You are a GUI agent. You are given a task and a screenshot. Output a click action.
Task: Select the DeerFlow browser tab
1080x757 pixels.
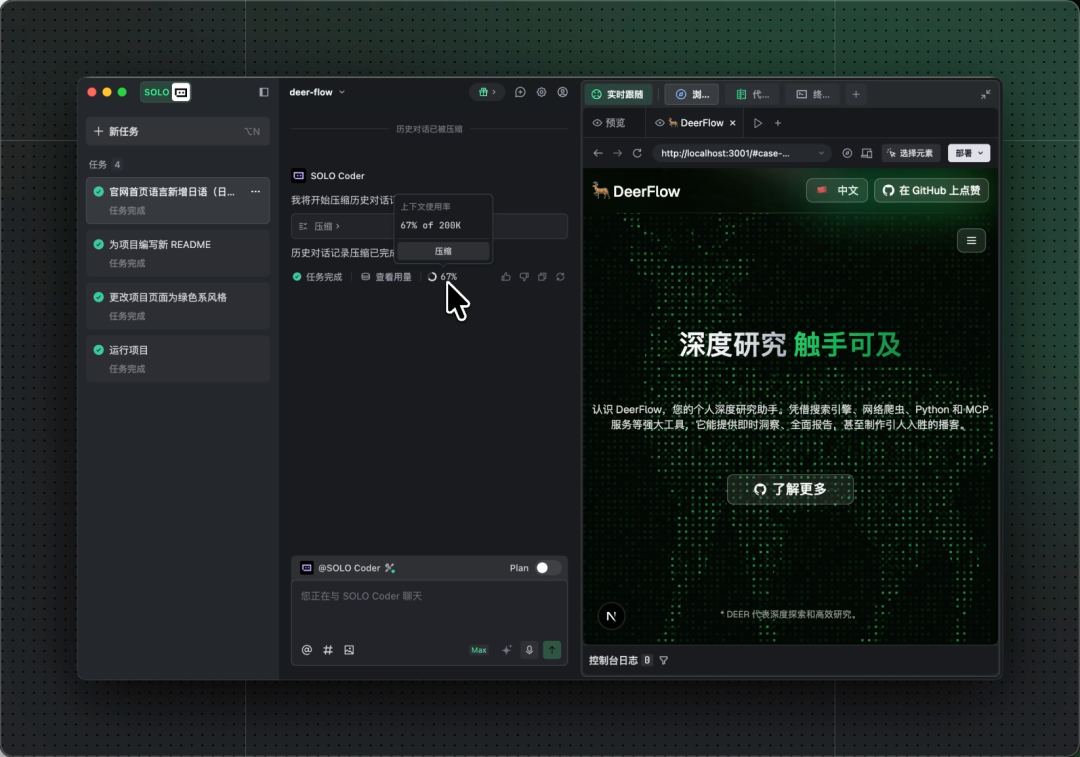tap(696, 123)
